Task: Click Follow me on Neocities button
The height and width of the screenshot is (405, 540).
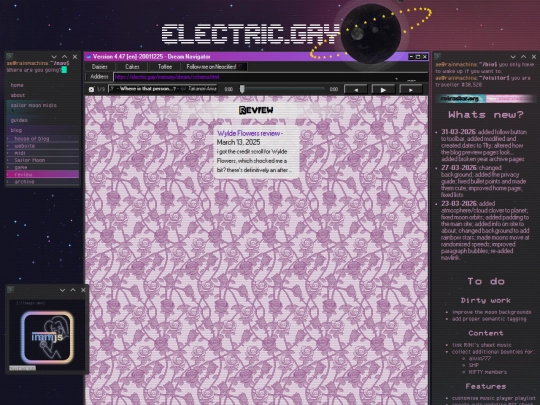Action: tap(214, 66)
